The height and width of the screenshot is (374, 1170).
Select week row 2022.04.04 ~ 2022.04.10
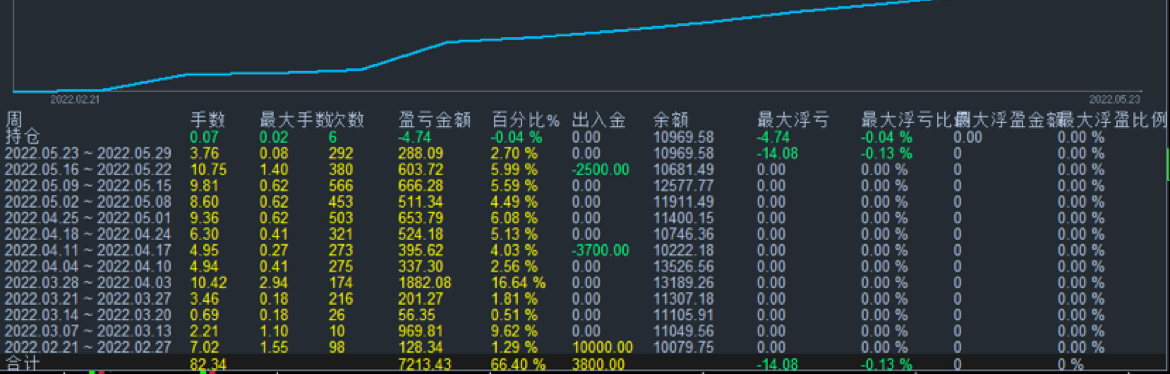point(88,267)
